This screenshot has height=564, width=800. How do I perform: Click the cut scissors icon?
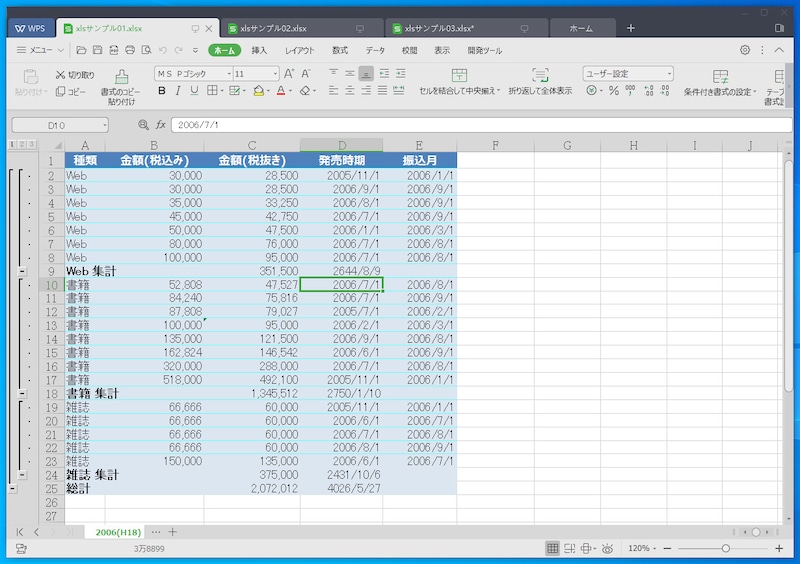point(61,74)
